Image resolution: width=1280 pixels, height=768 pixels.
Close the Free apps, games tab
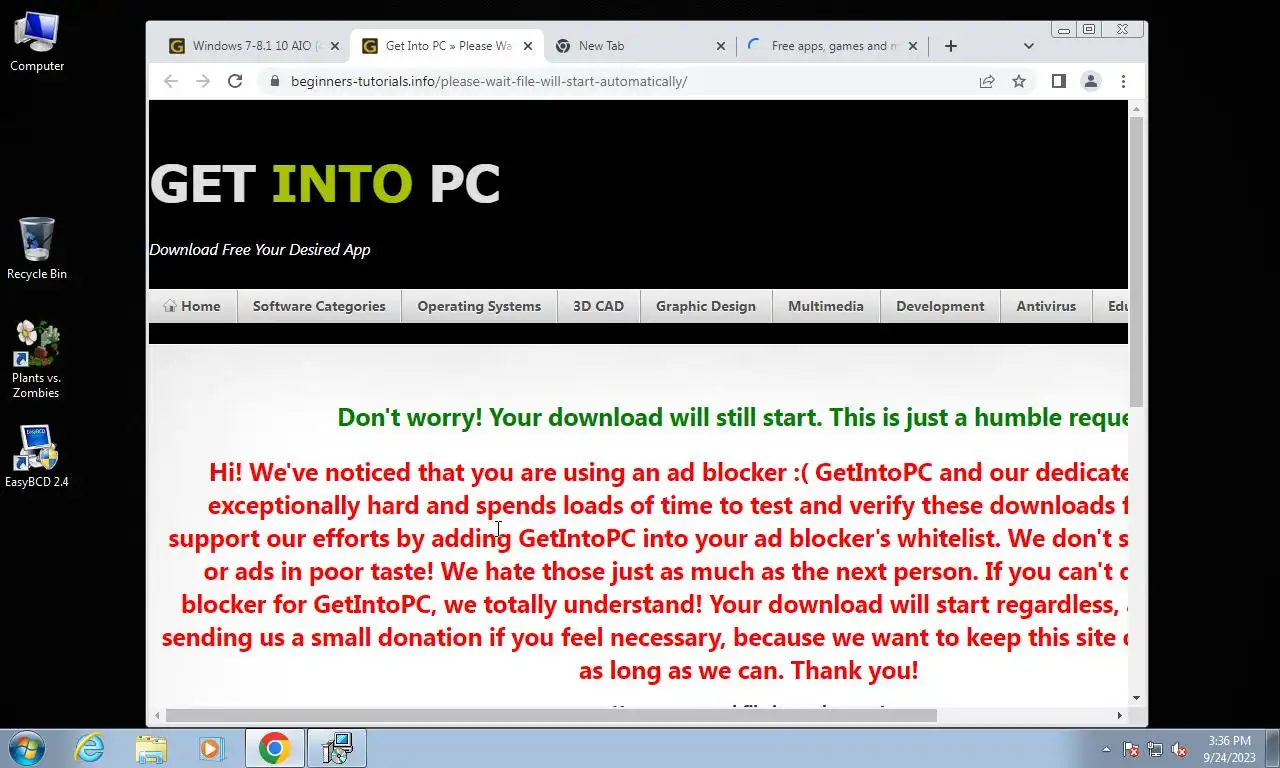click(x=913, y=46)
